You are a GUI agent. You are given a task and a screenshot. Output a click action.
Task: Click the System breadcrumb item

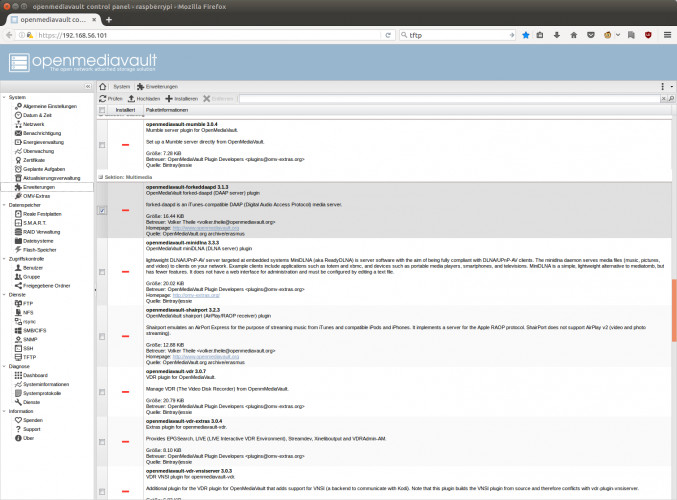(x=121, y=86)
